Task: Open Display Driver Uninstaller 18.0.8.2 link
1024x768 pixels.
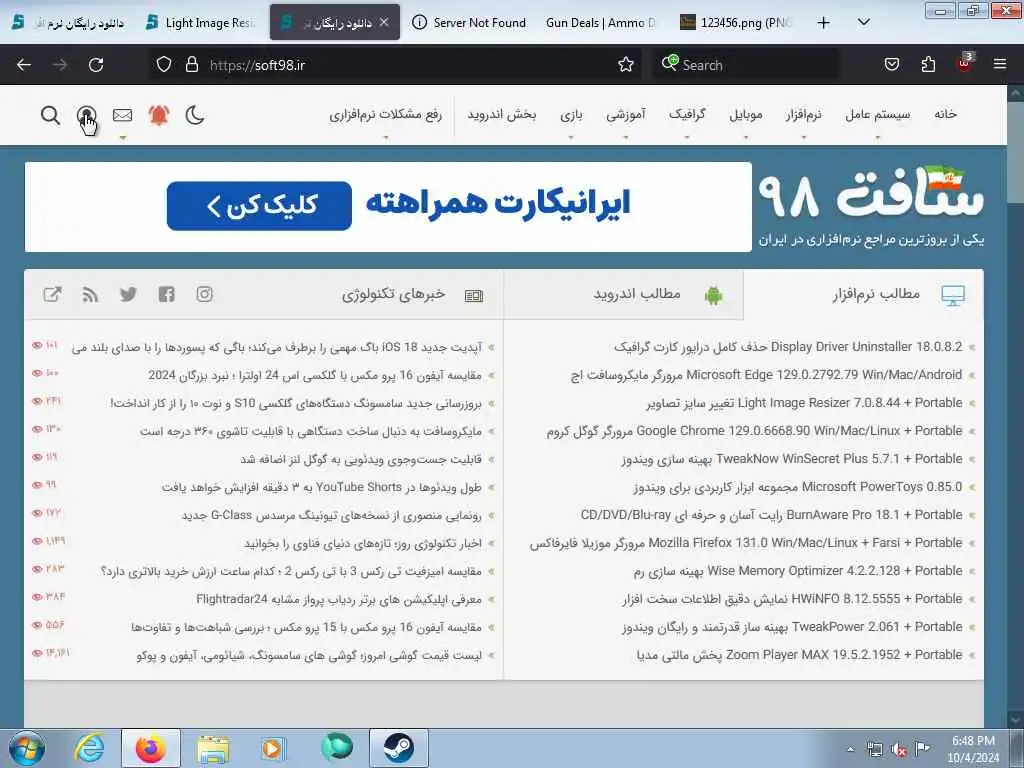Action: 788,347
